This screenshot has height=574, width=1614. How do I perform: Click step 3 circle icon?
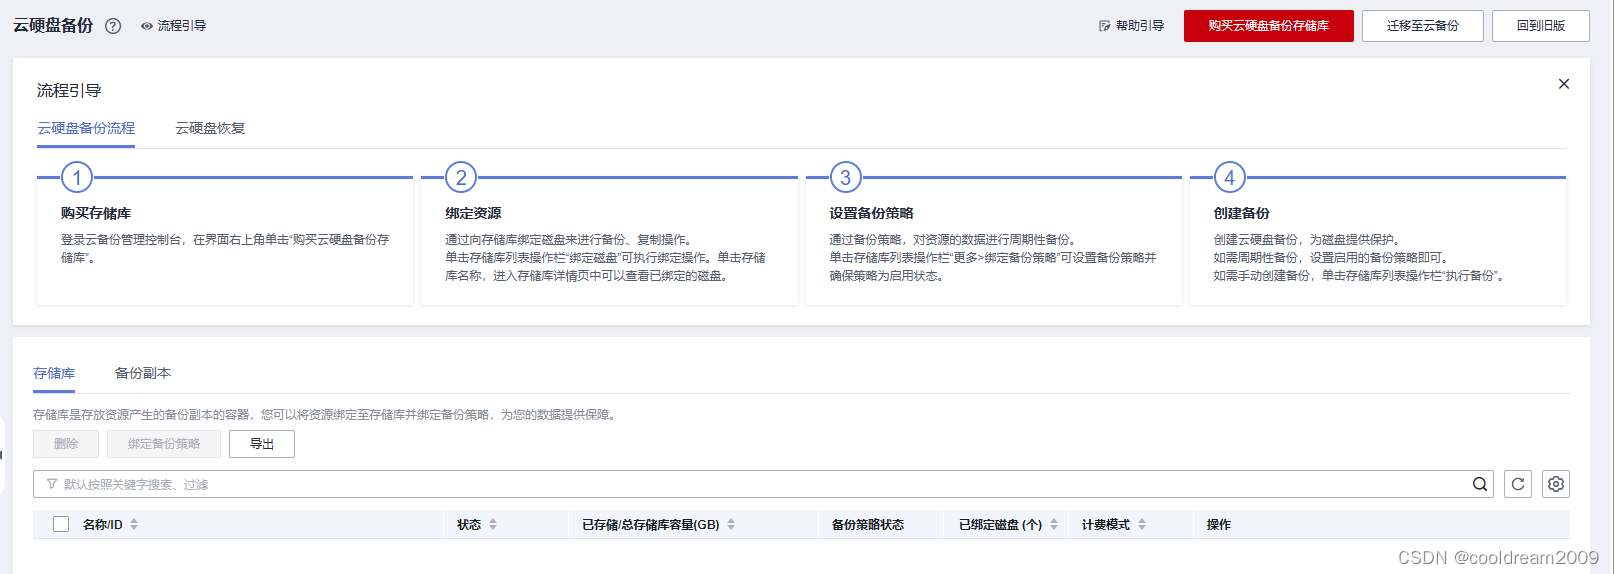point(846,178)
